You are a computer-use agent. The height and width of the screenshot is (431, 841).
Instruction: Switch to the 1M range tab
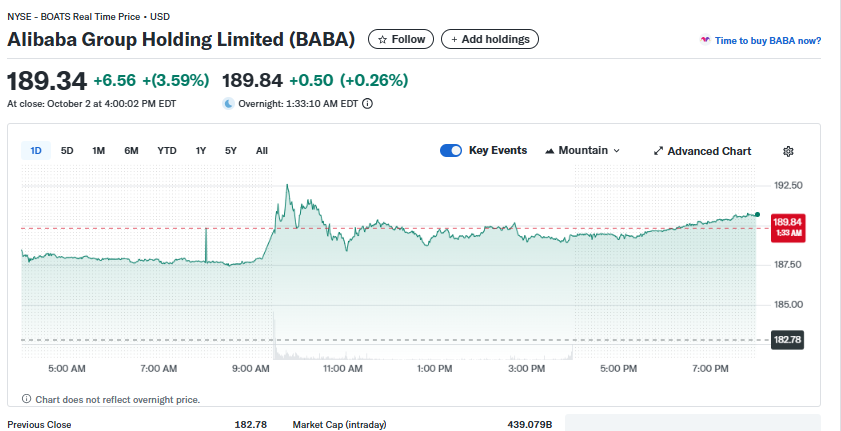98,151
